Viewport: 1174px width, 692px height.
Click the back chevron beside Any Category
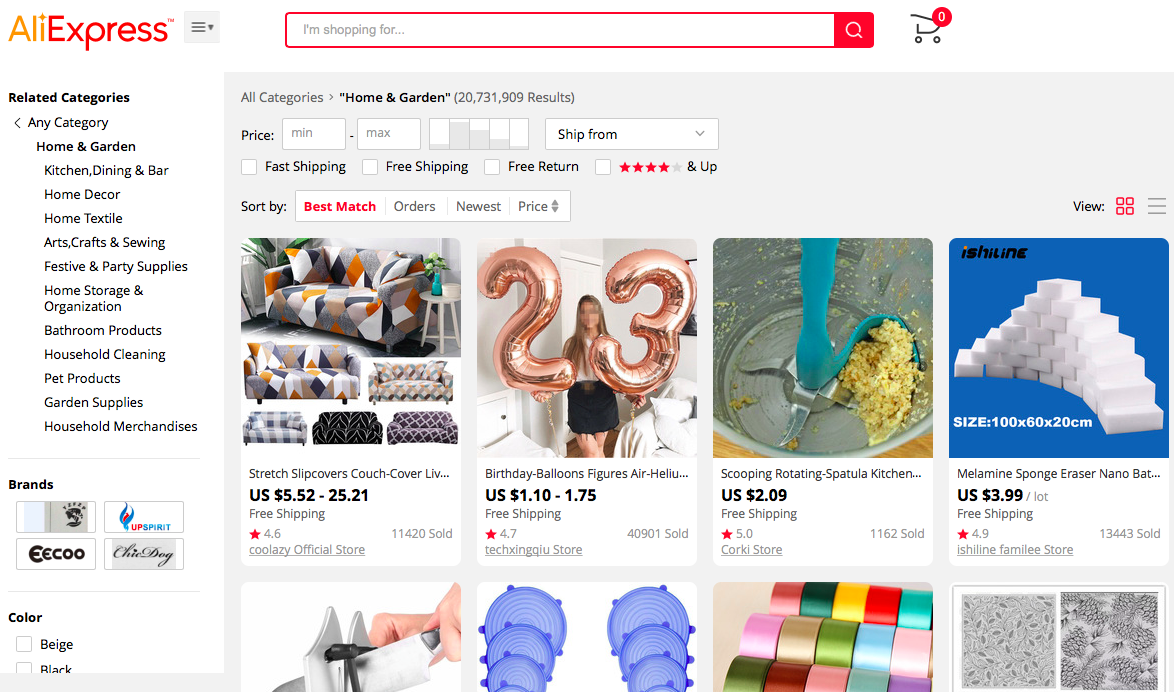[16, 123]
